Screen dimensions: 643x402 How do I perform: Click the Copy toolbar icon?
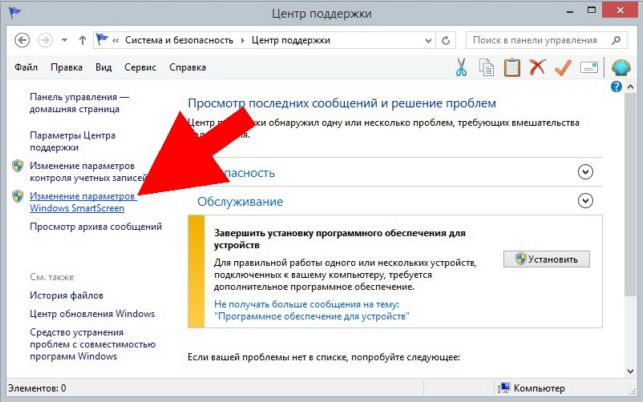(486, 67)
